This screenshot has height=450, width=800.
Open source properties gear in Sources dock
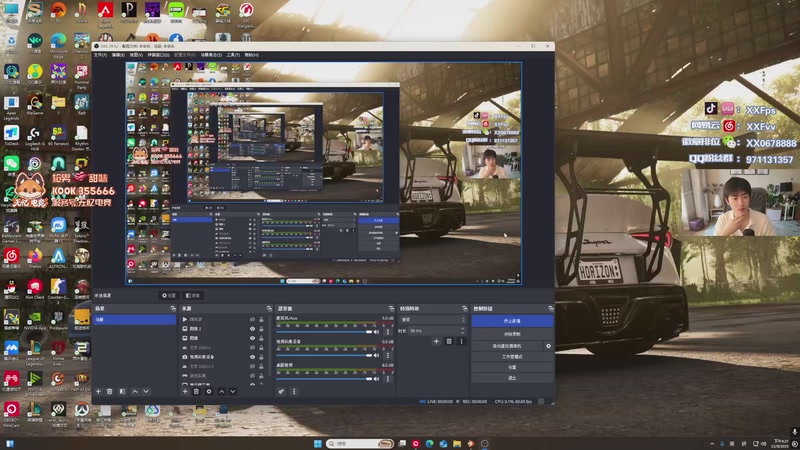[x=209, y=391]
